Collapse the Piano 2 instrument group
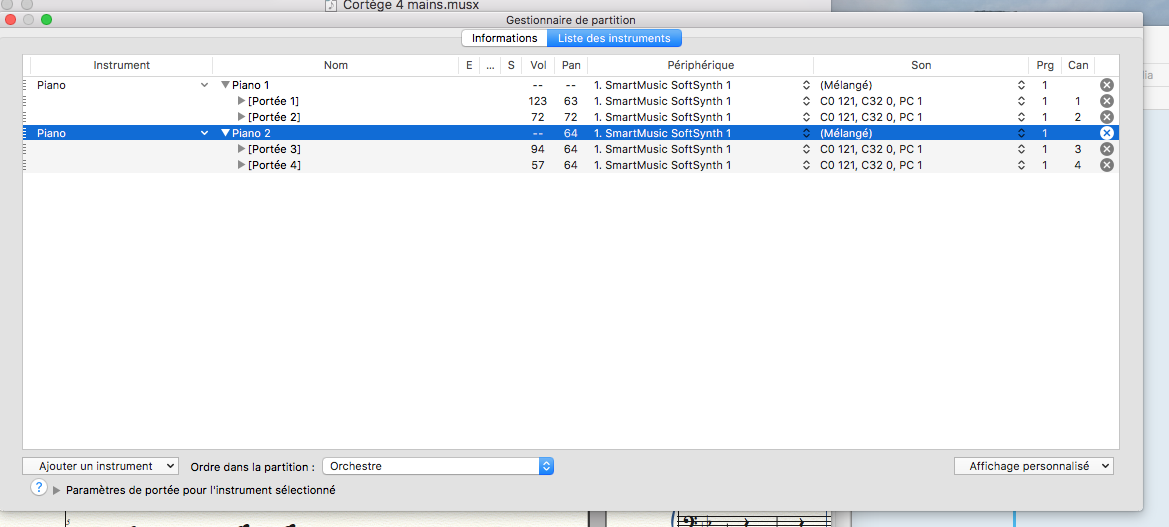 [226, 134]
